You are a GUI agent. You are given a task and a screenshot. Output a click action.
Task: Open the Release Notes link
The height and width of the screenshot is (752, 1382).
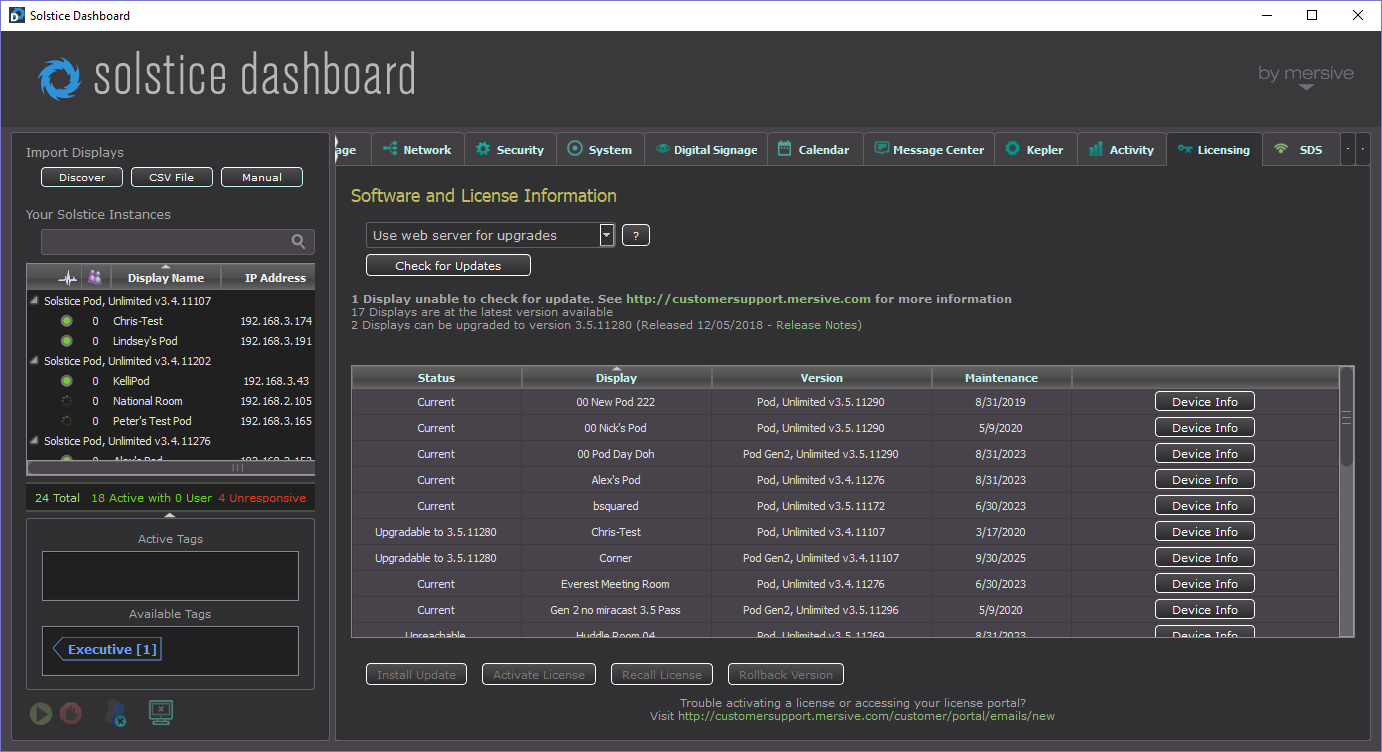(x=817, y=325)
